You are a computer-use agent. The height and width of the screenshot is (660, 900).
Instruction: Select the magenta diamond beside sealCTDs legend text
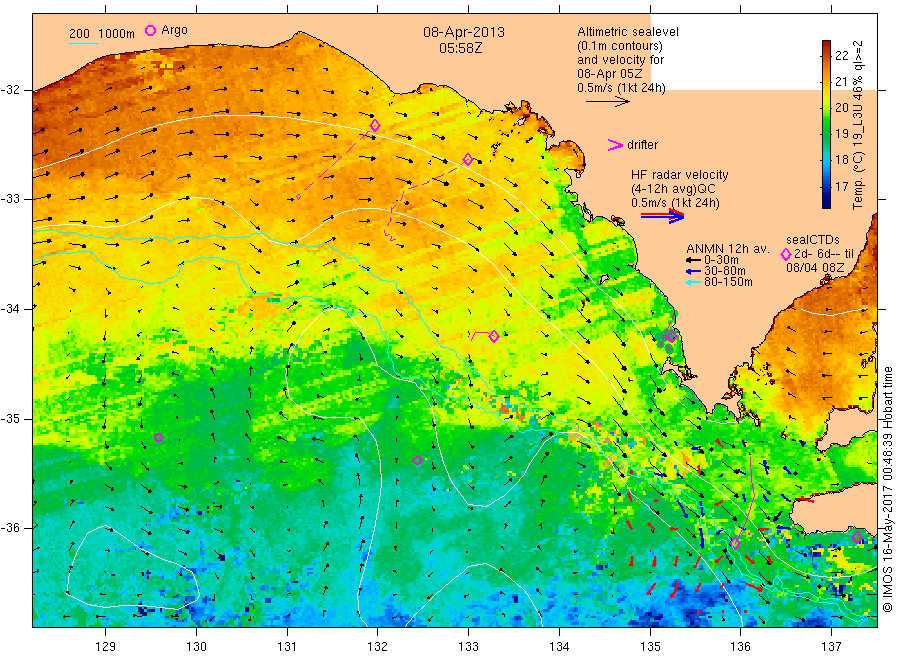786,254
